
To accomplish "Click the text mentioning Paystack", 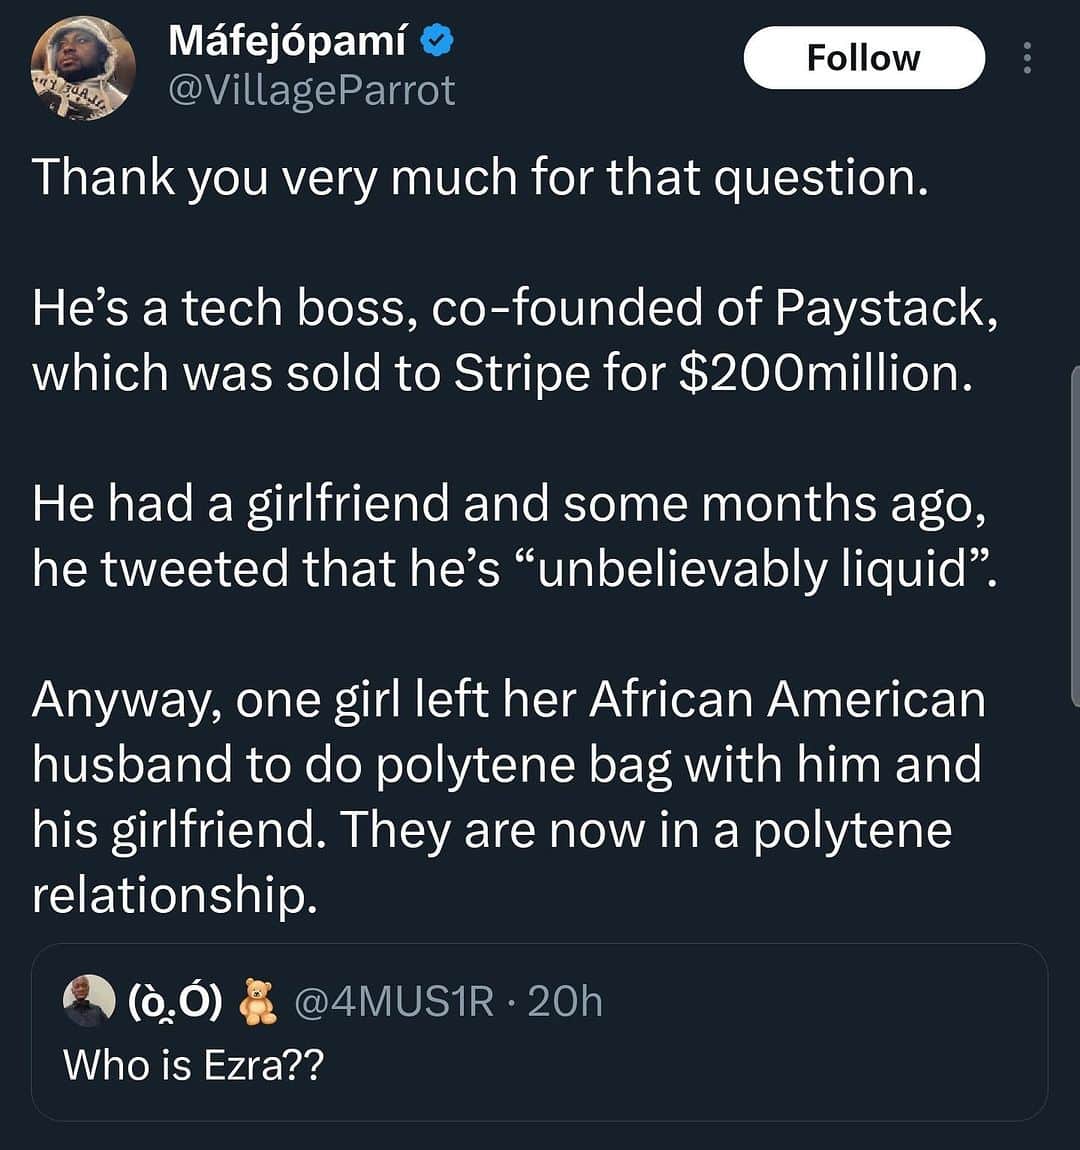I will point(515,309).
